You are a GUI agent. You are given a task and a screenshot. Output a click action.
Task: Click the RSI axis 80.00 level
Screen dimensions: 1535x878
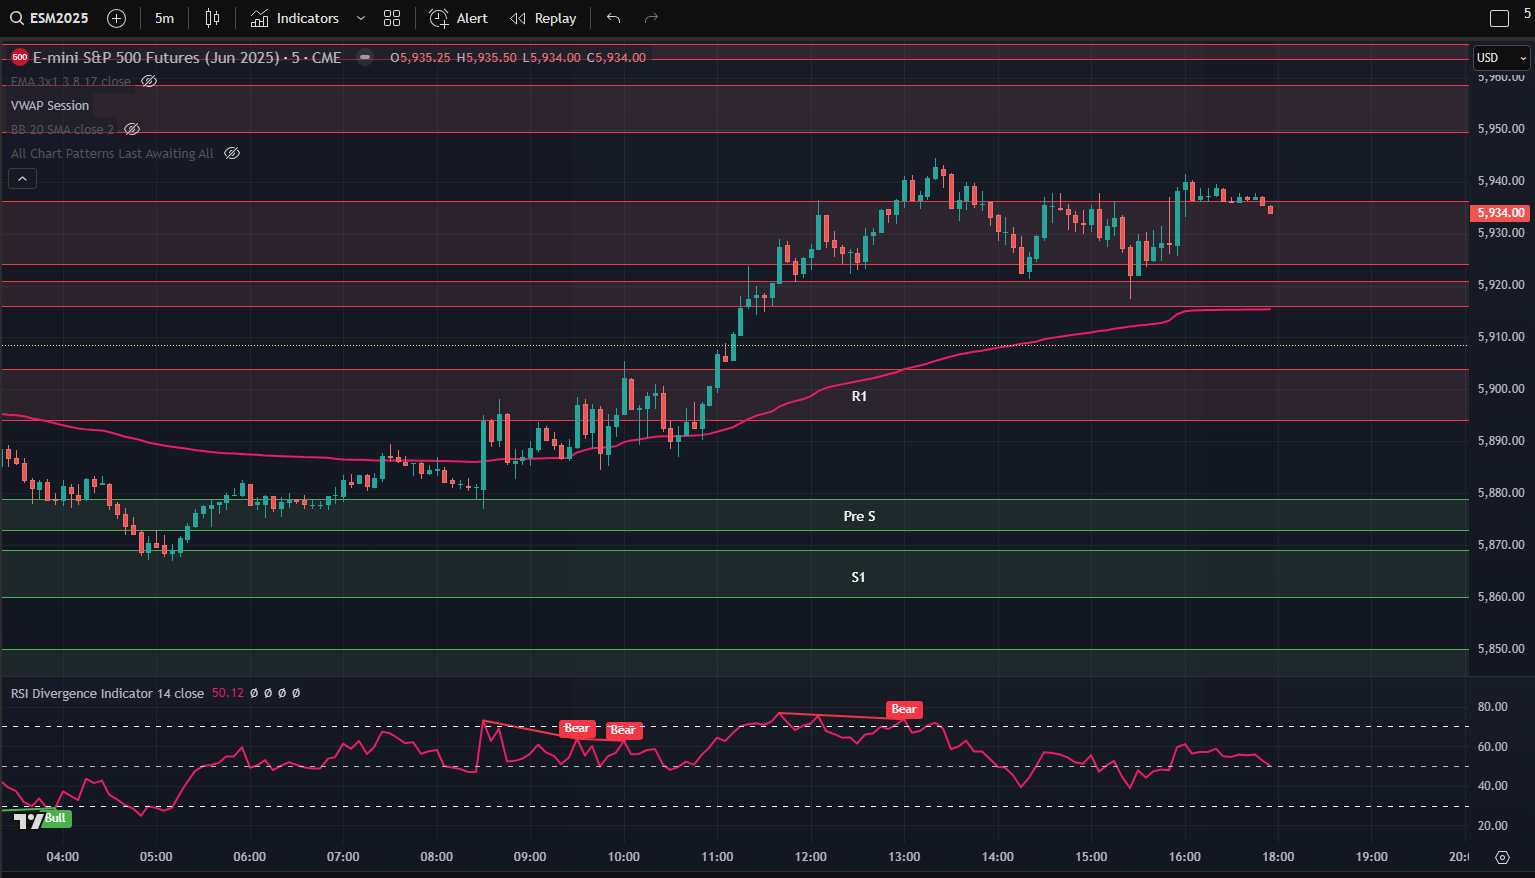tap(1493, 707)
